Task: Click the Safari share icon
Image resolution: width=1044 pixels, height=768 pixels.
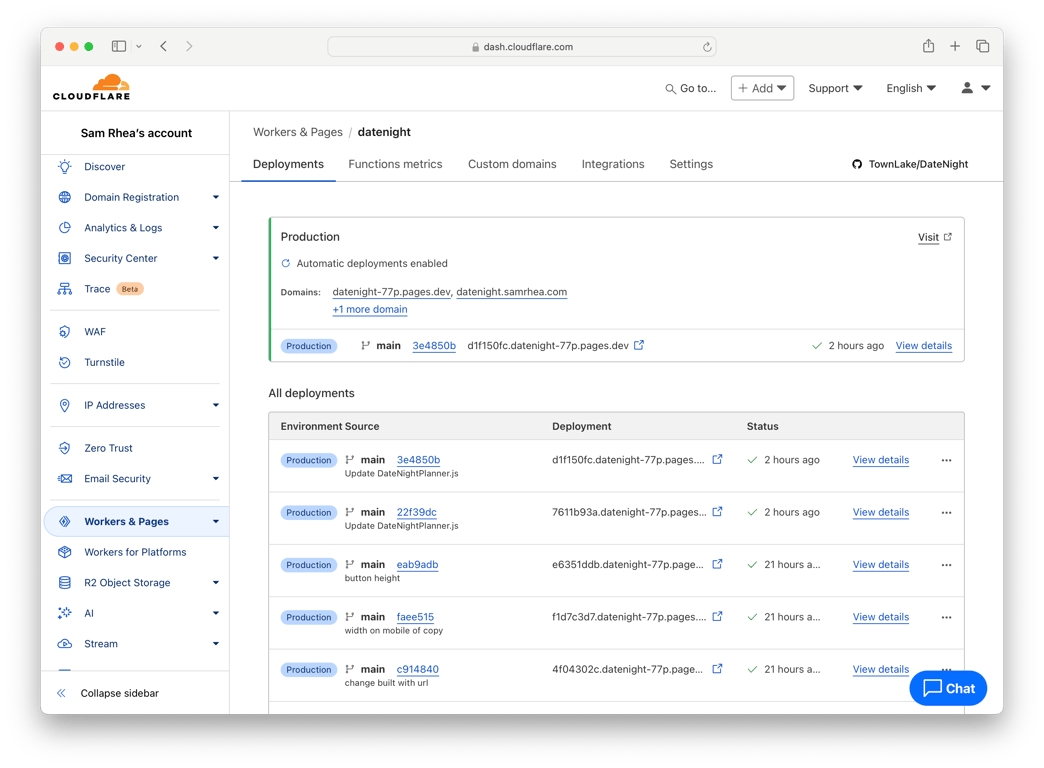Action: tap(928, 46)
